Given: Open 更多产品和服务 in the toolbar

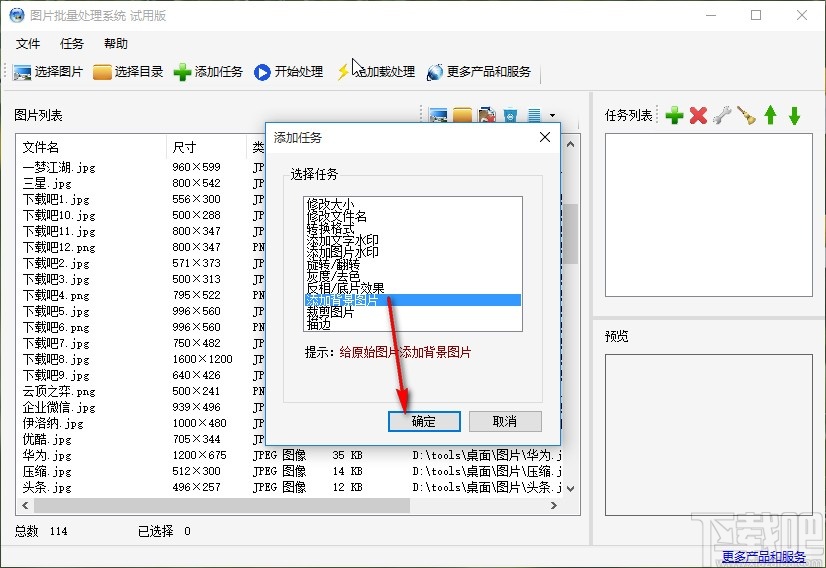Looking at the screenshot, I should (478, 72).
